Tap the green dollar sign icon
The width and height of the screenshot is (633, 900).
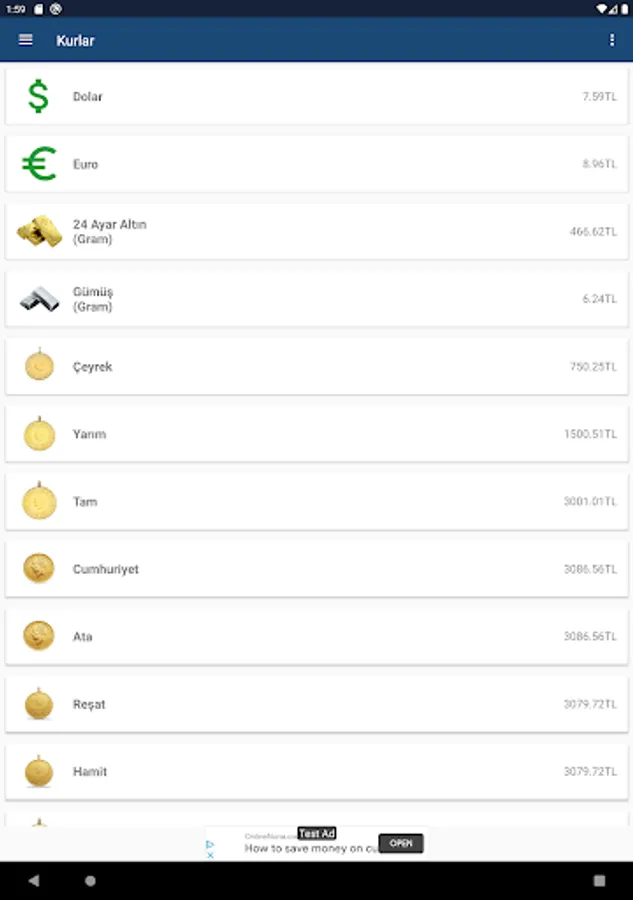click(38, 96)
